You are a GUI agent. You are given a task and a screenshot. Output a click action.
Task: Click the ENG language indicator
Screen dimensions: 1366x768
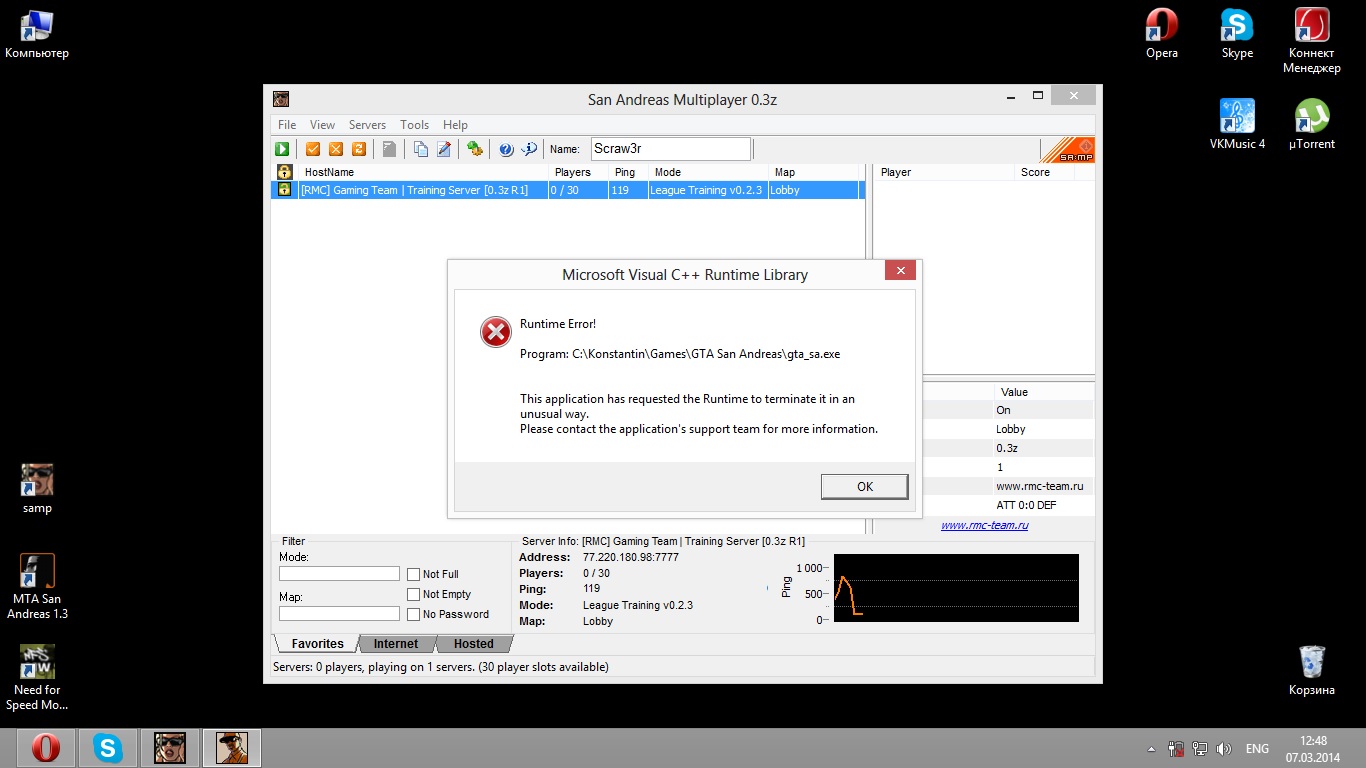(1257, 749)
